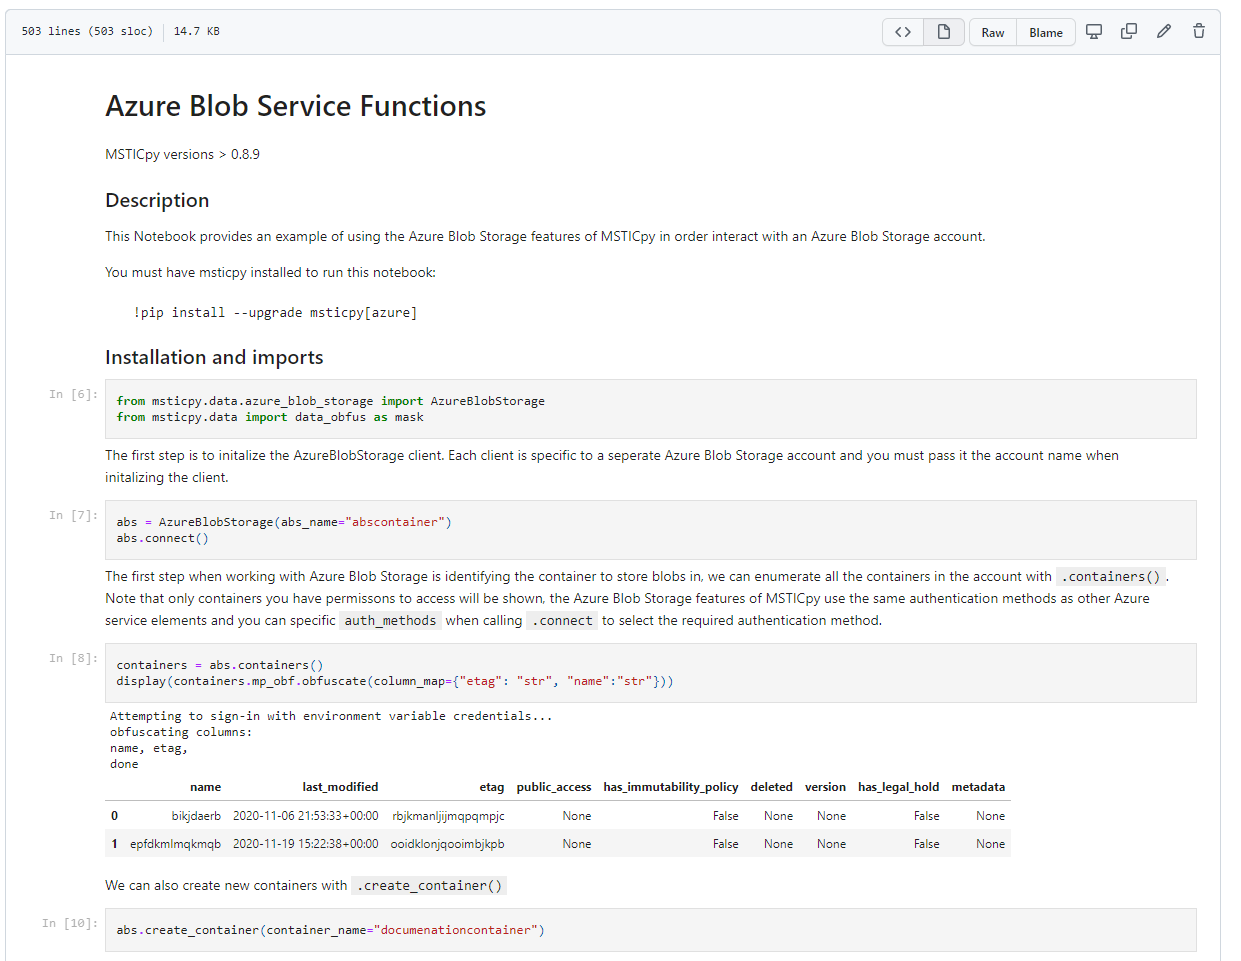Image resolution: width=1241 pixels, height=961 pixels.
Task: Delete this file using the trash icon
Action: [1199, 32]
